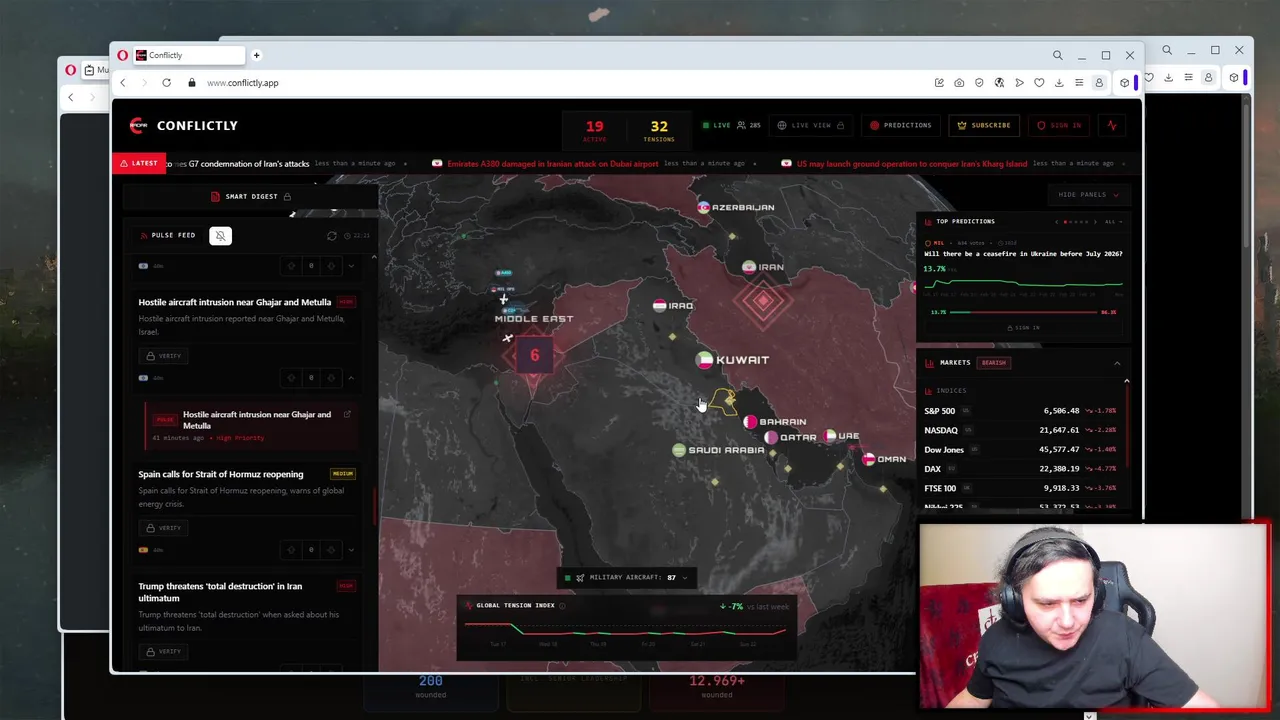This screenshot has width=1280, height=720.
Task: Mute notifications with the bell-slash icon
Action: [220, 236]
